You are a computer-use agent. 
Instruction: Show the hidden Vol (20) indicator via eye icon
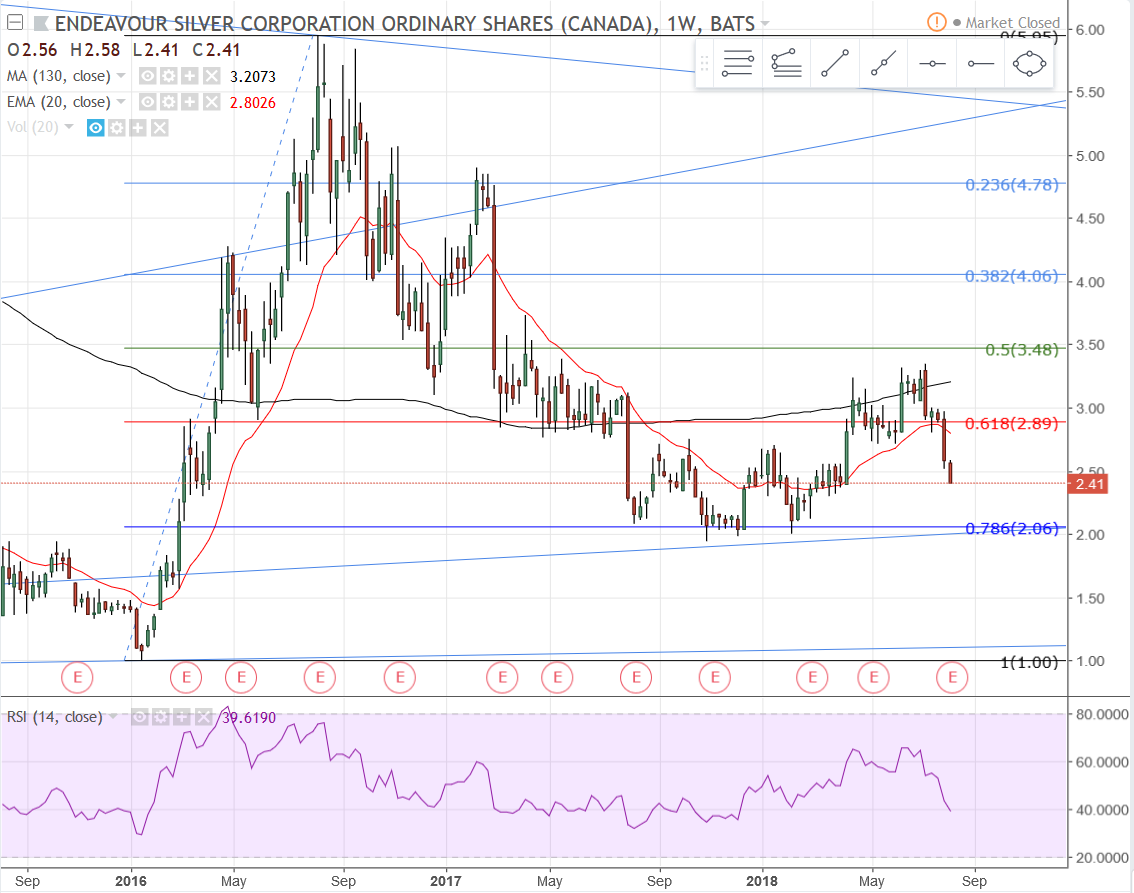point(95,128)
